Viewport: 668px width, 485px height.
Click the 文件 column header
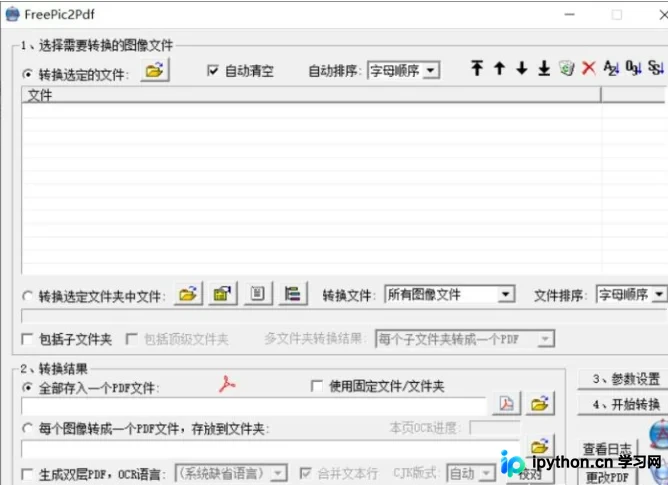[x=311, y=95]
